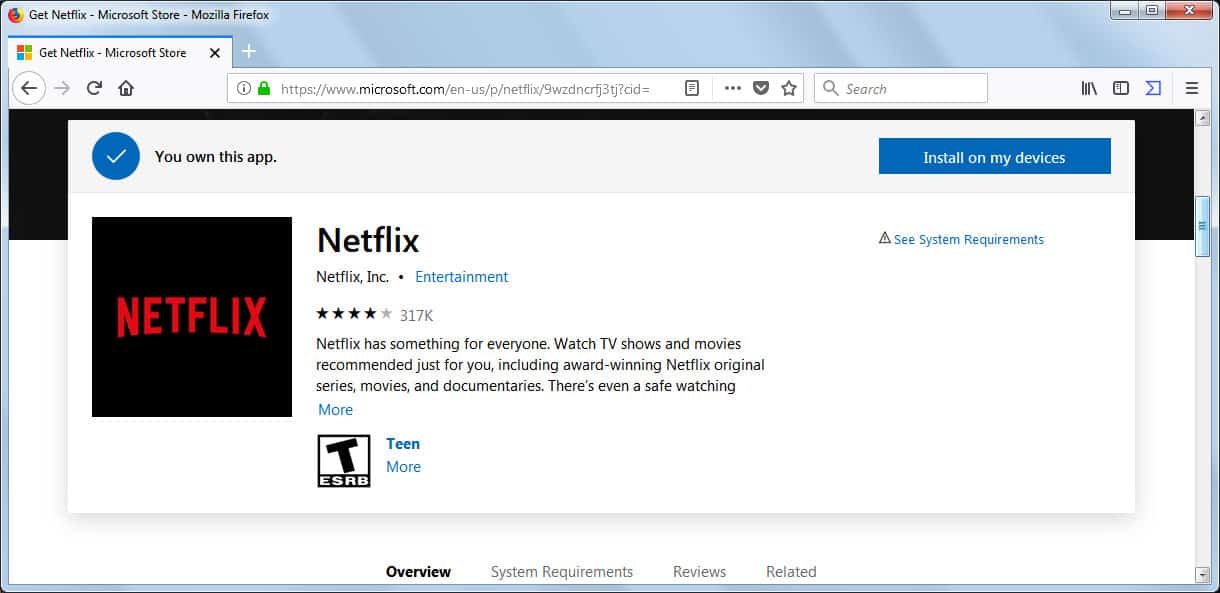Click the forward navigation arrow
Image resolution: width=1220 pixels, height=593 pixels.
[x=62, y=88]
